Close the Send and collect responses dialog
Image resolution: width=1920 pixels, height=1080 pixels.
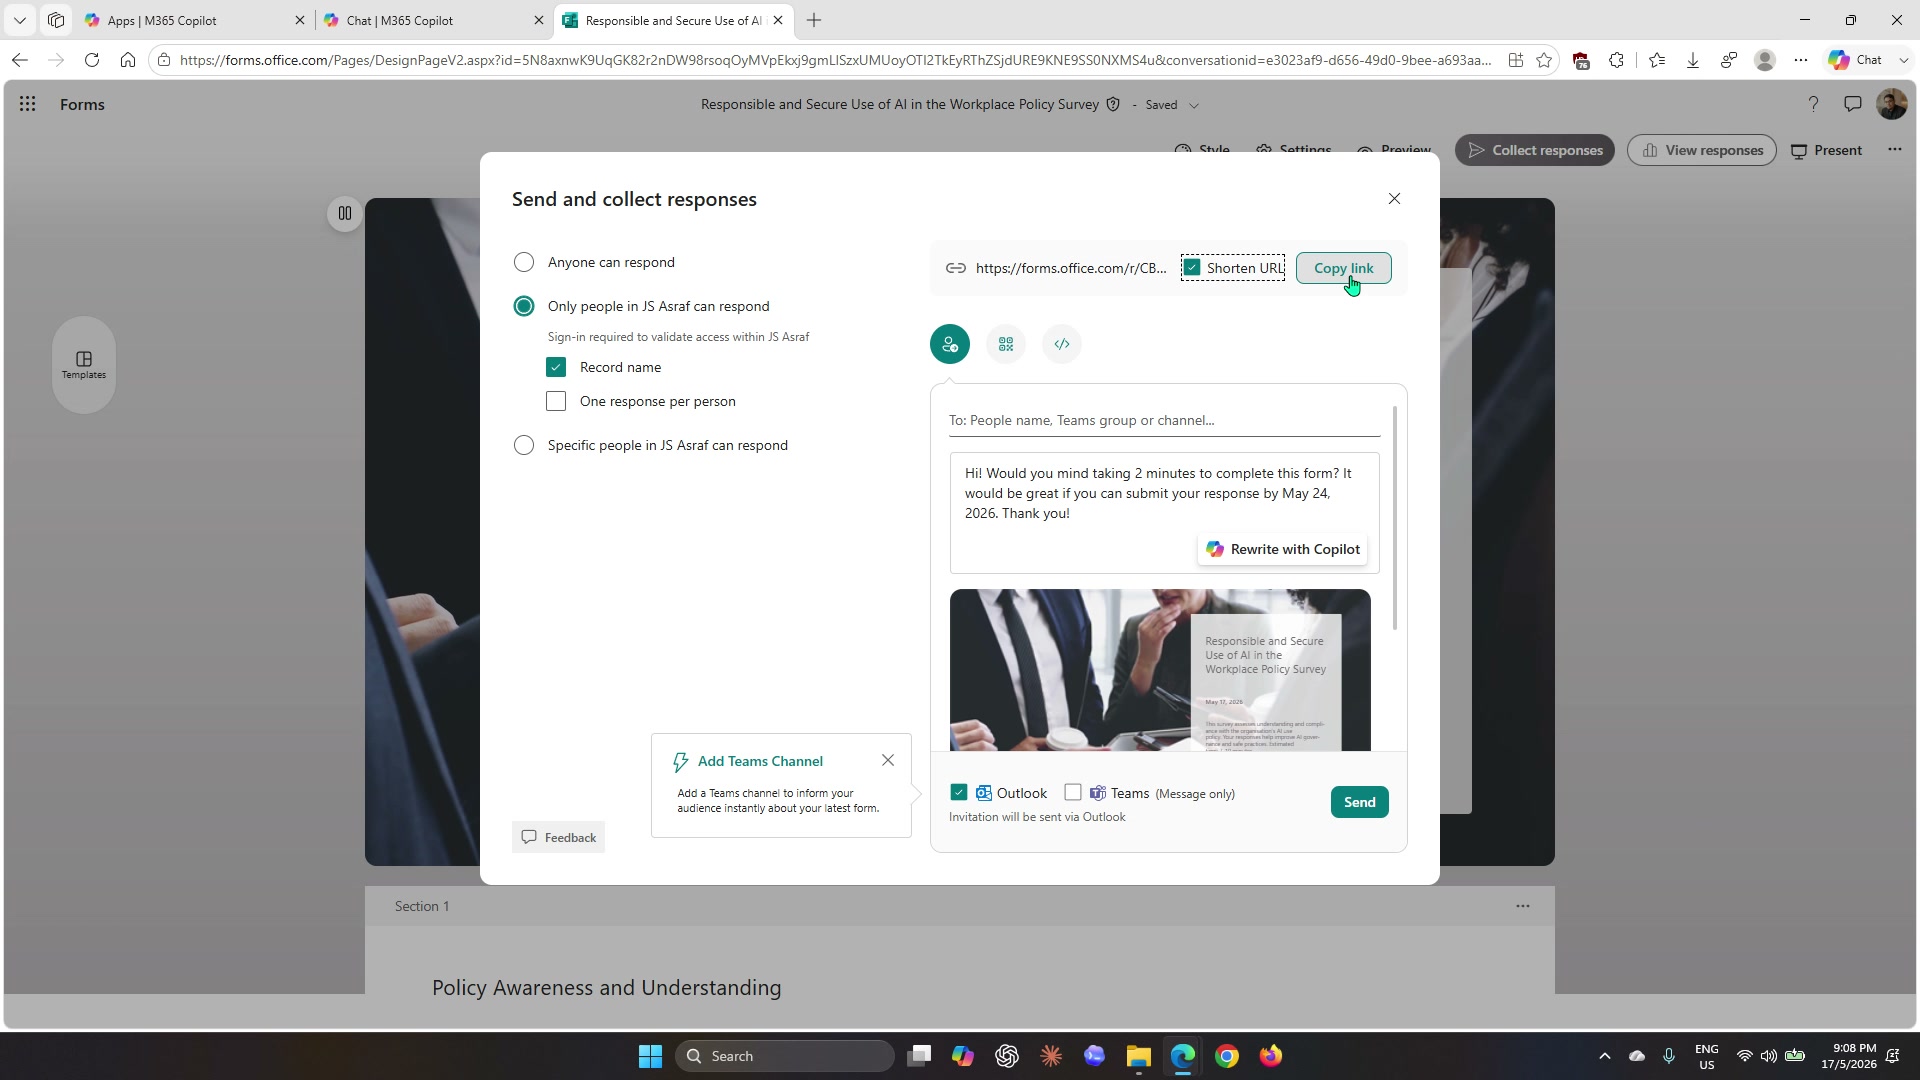click(1394, 199)
